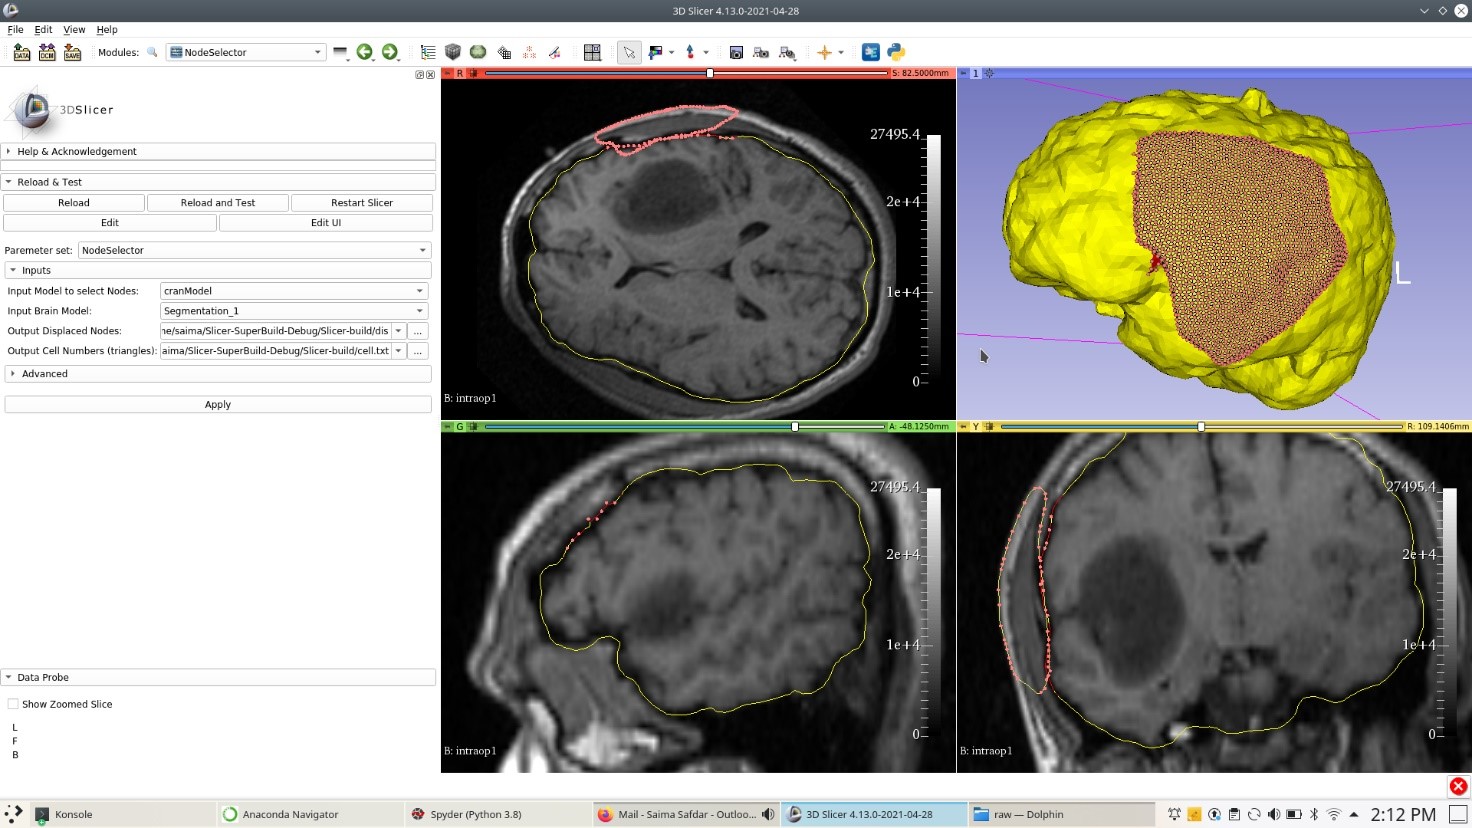Click the center view icon in 3D view bar
Viewport: 1472px width, 828px height.
click(x=989, y=73)
